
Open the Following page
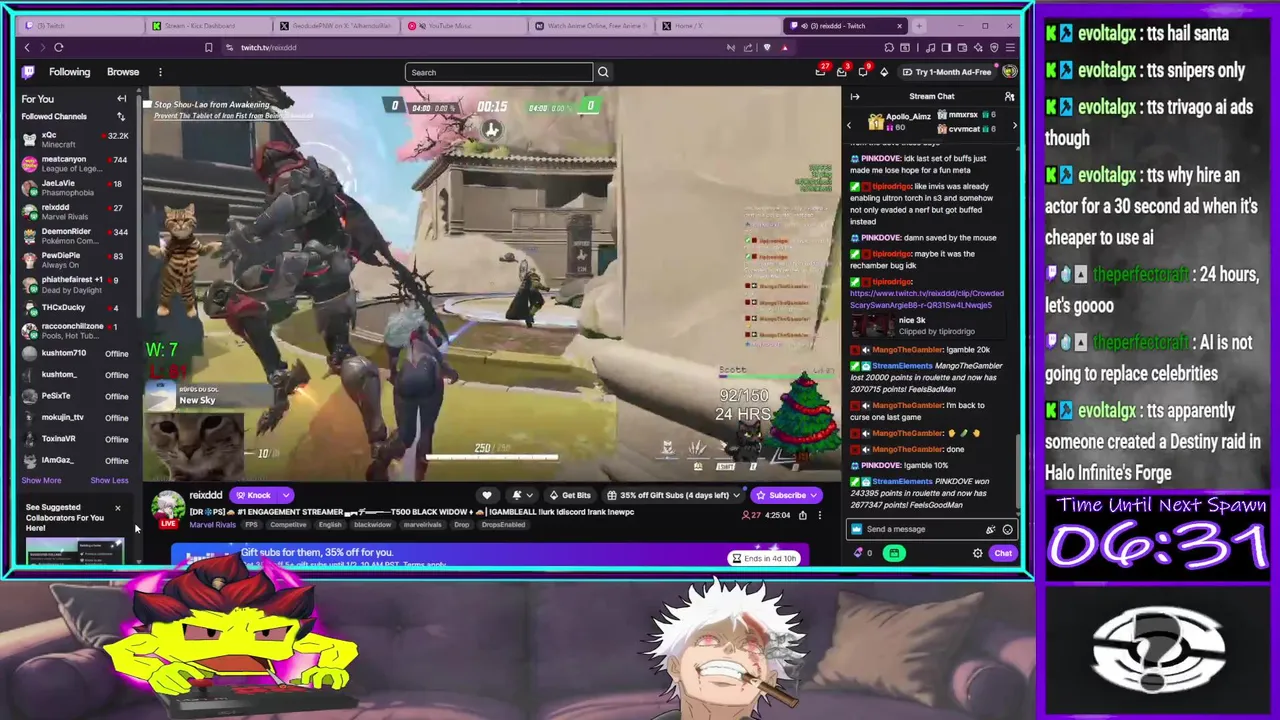click(x=69, y=72)
